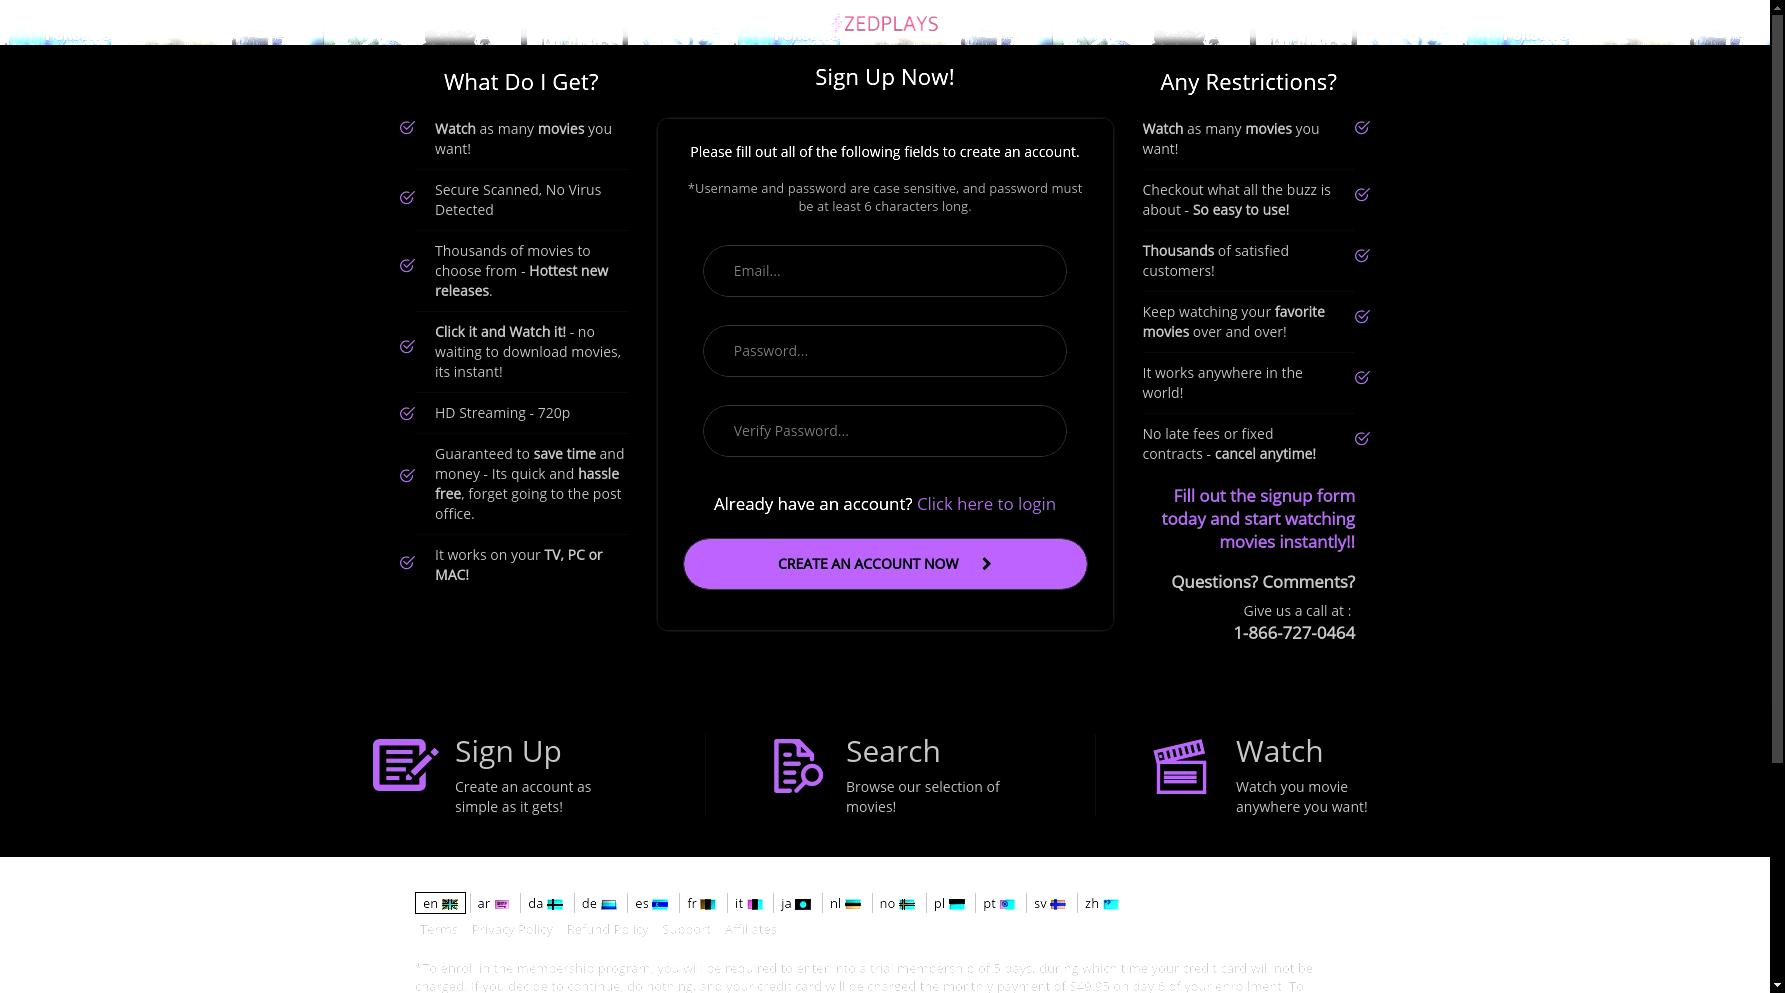
Task: Open the Privacy Policy footer link
Action: coord(512,930)
